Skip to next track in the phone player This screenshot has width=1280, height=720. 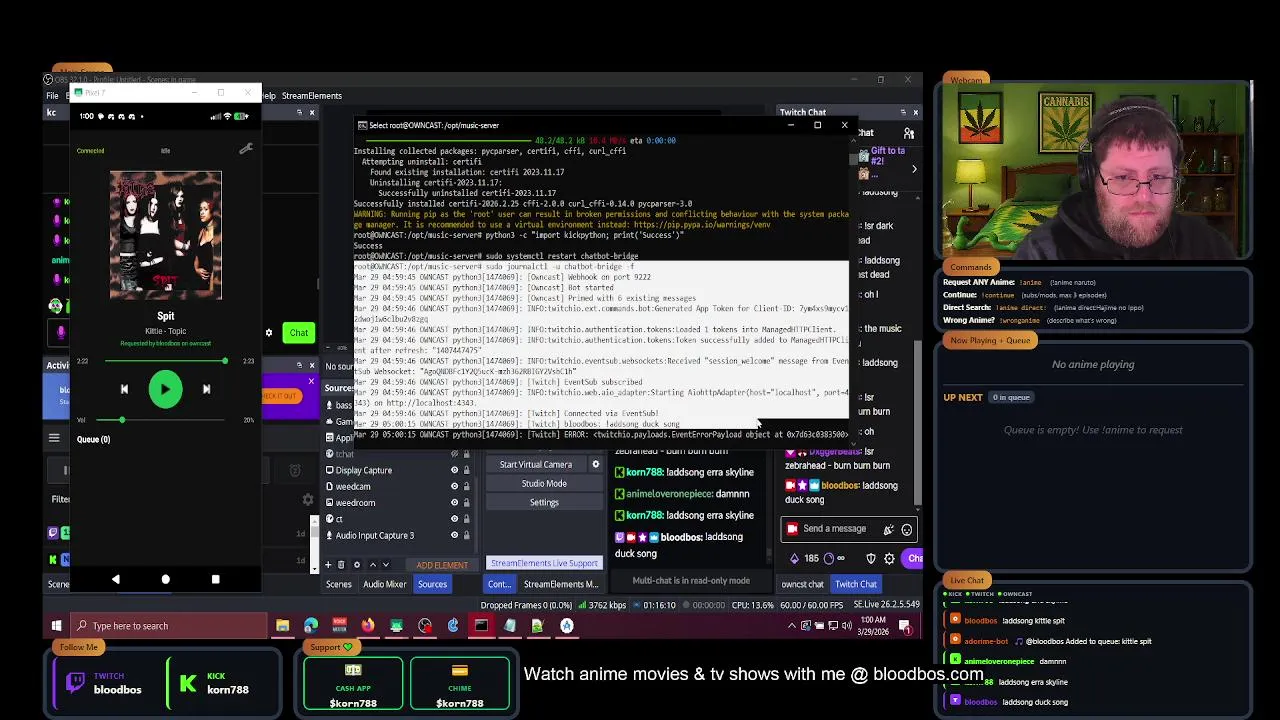[x=206, y=389]
